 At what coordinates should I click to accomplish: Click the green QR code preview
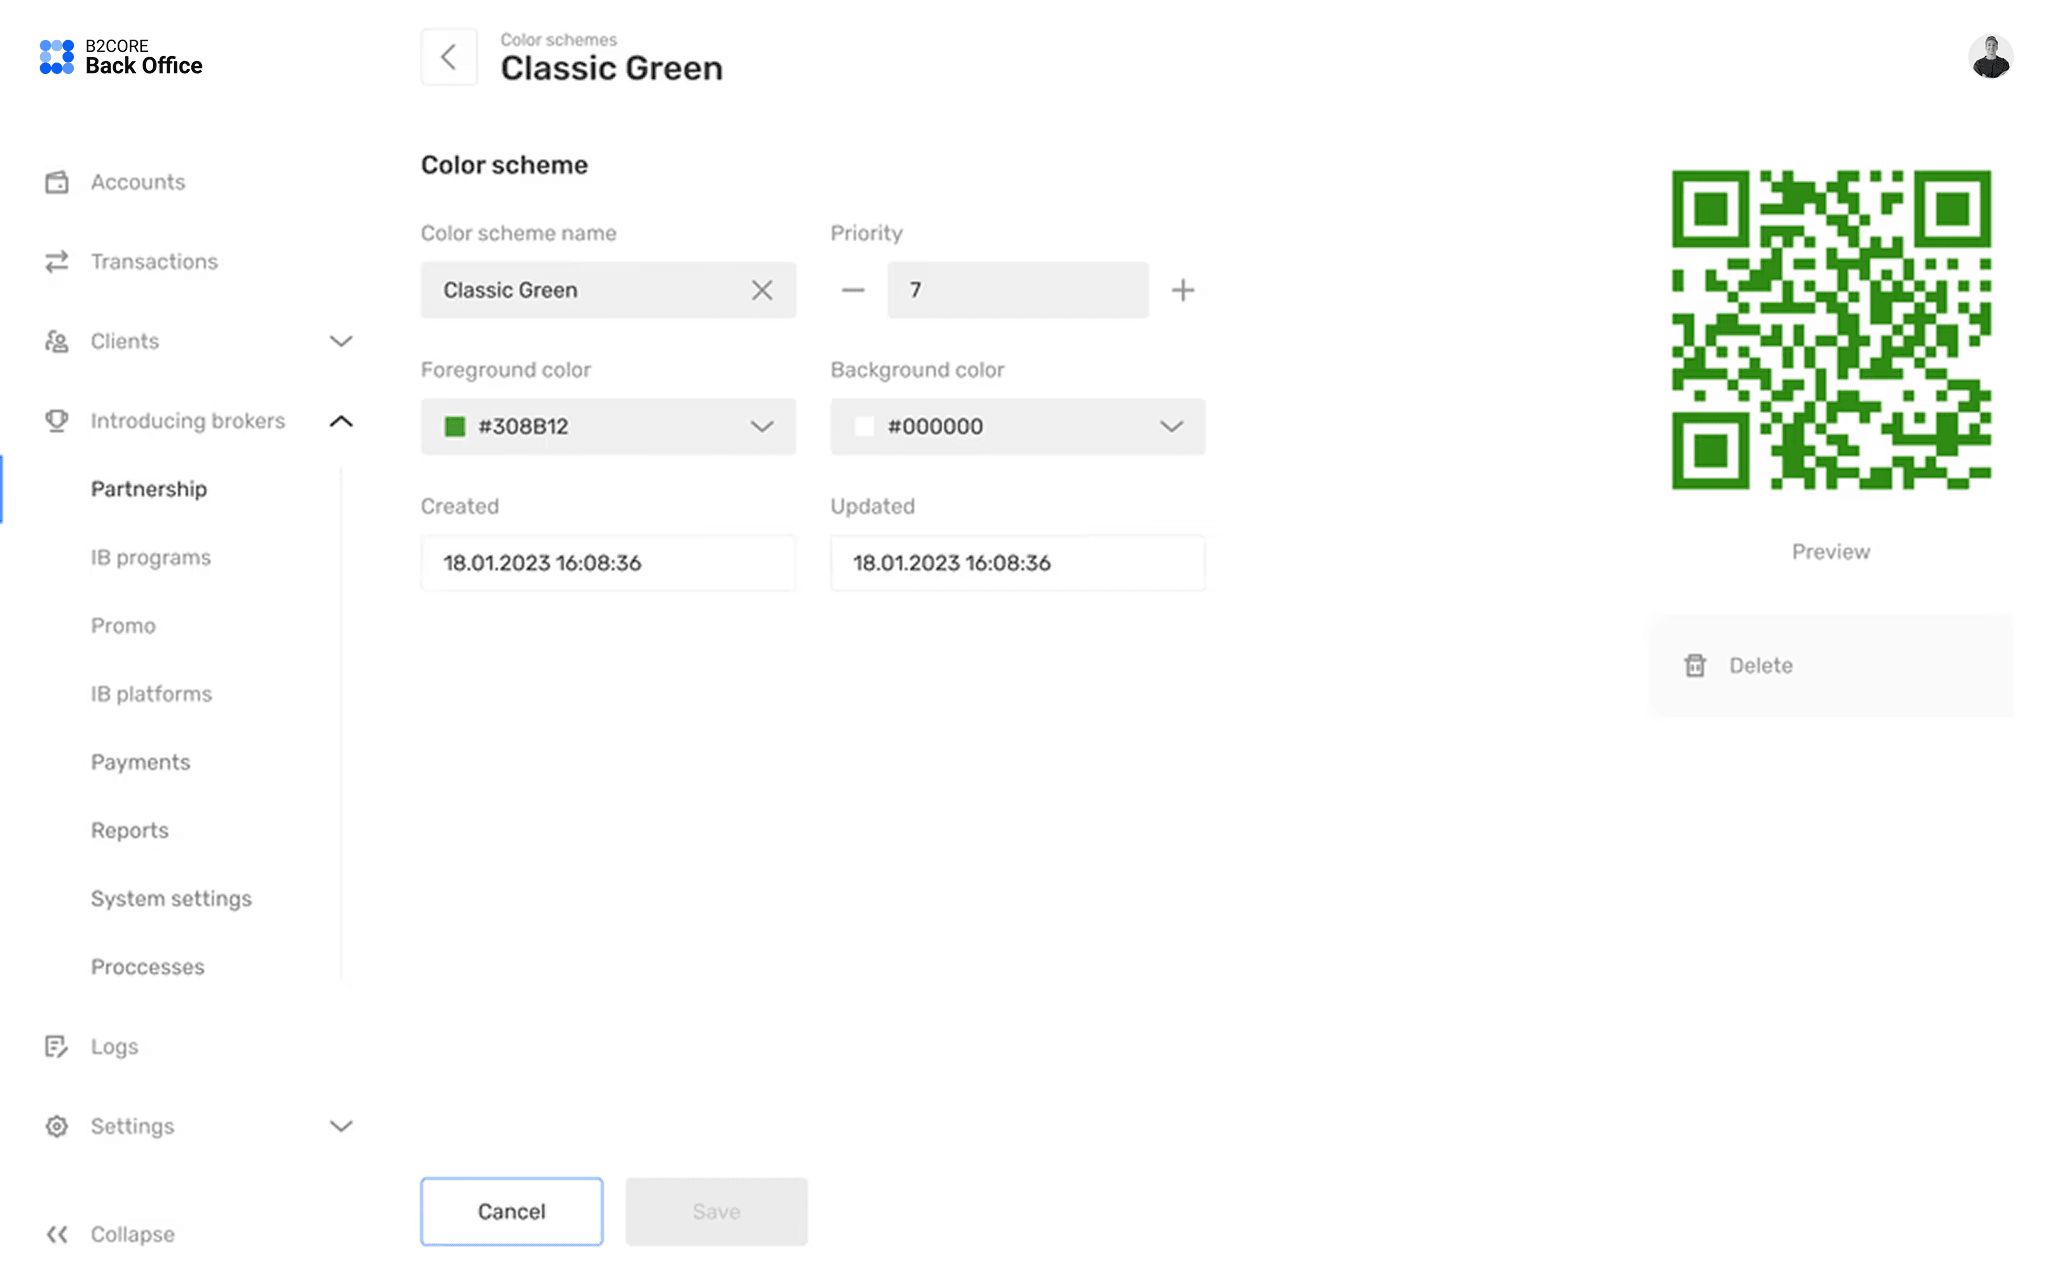(1831, 330)
